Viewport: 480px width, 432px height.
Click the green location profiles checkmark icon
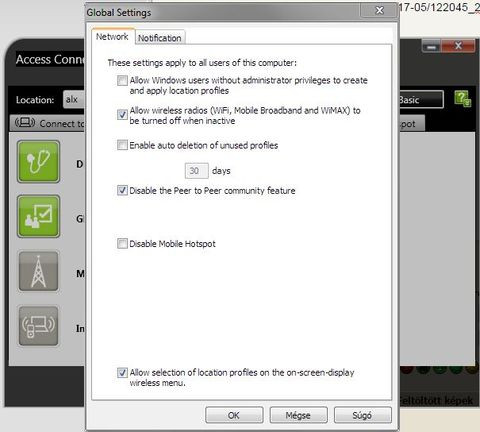click(x=39, y=217)
